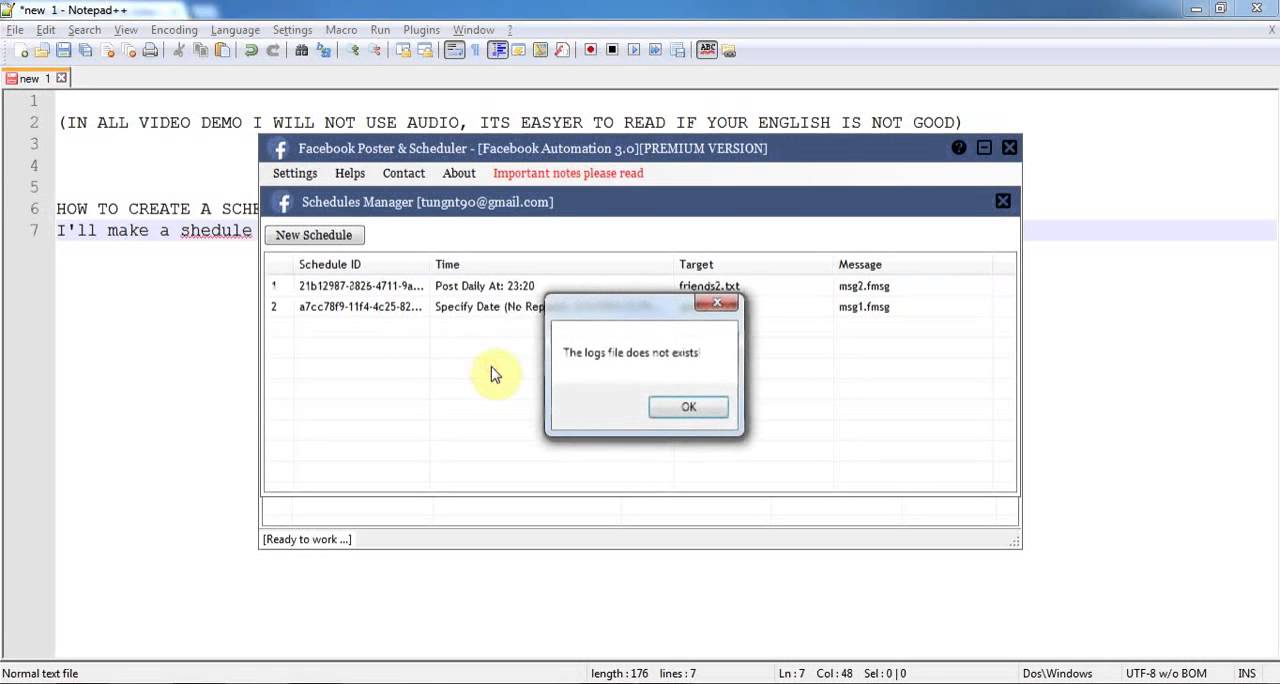Viewport: 1280px width, 684px height.
Task: Click the Replace toolbar icon
Action: pos(324,50)
